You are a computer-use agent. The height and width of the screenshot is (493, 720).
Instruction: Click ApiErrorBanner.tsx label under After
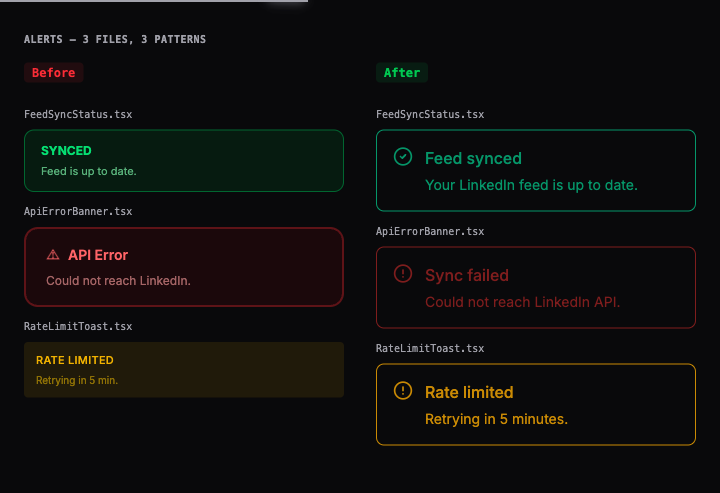pyautogui.click(x=430, y=231)
